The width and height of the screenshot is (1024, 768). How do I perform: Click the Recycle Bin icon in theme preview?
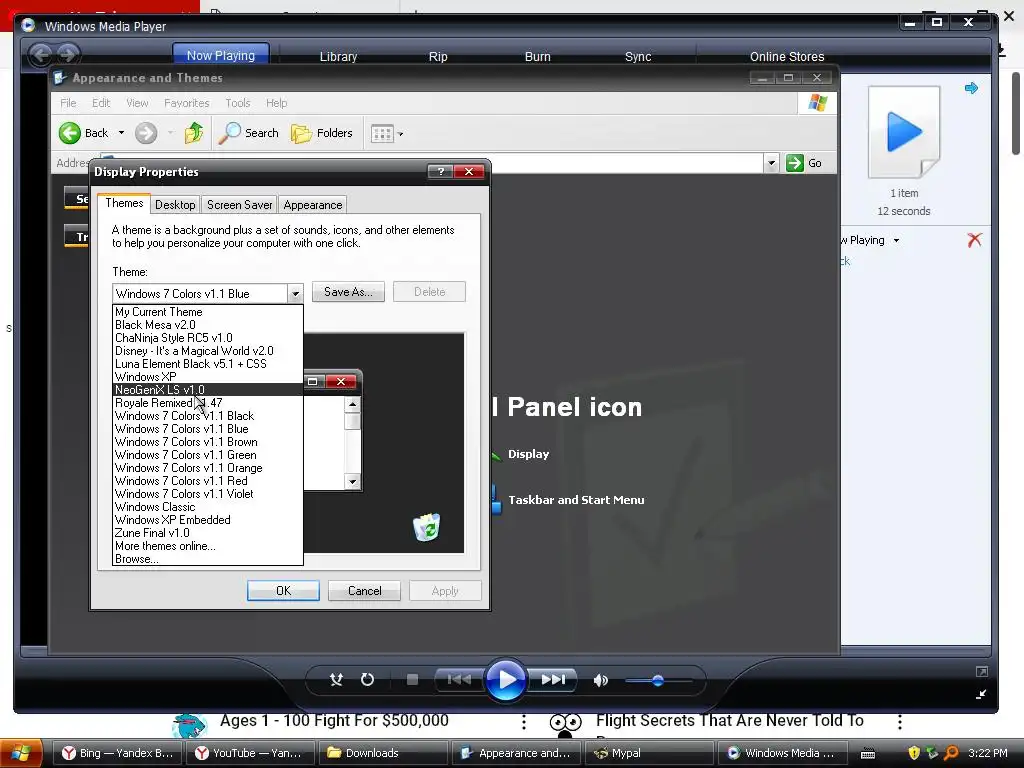click(427, 527)
